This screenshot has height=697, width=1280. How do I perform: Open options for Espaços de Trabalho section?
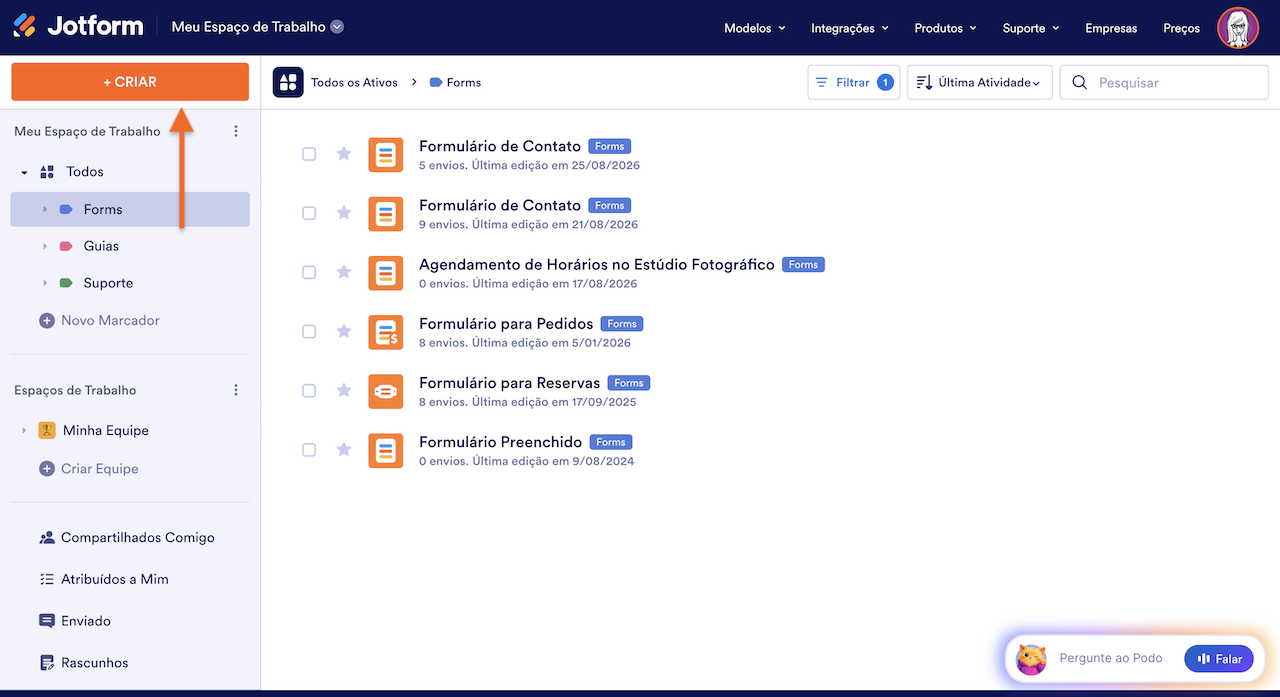pos(236,390)
